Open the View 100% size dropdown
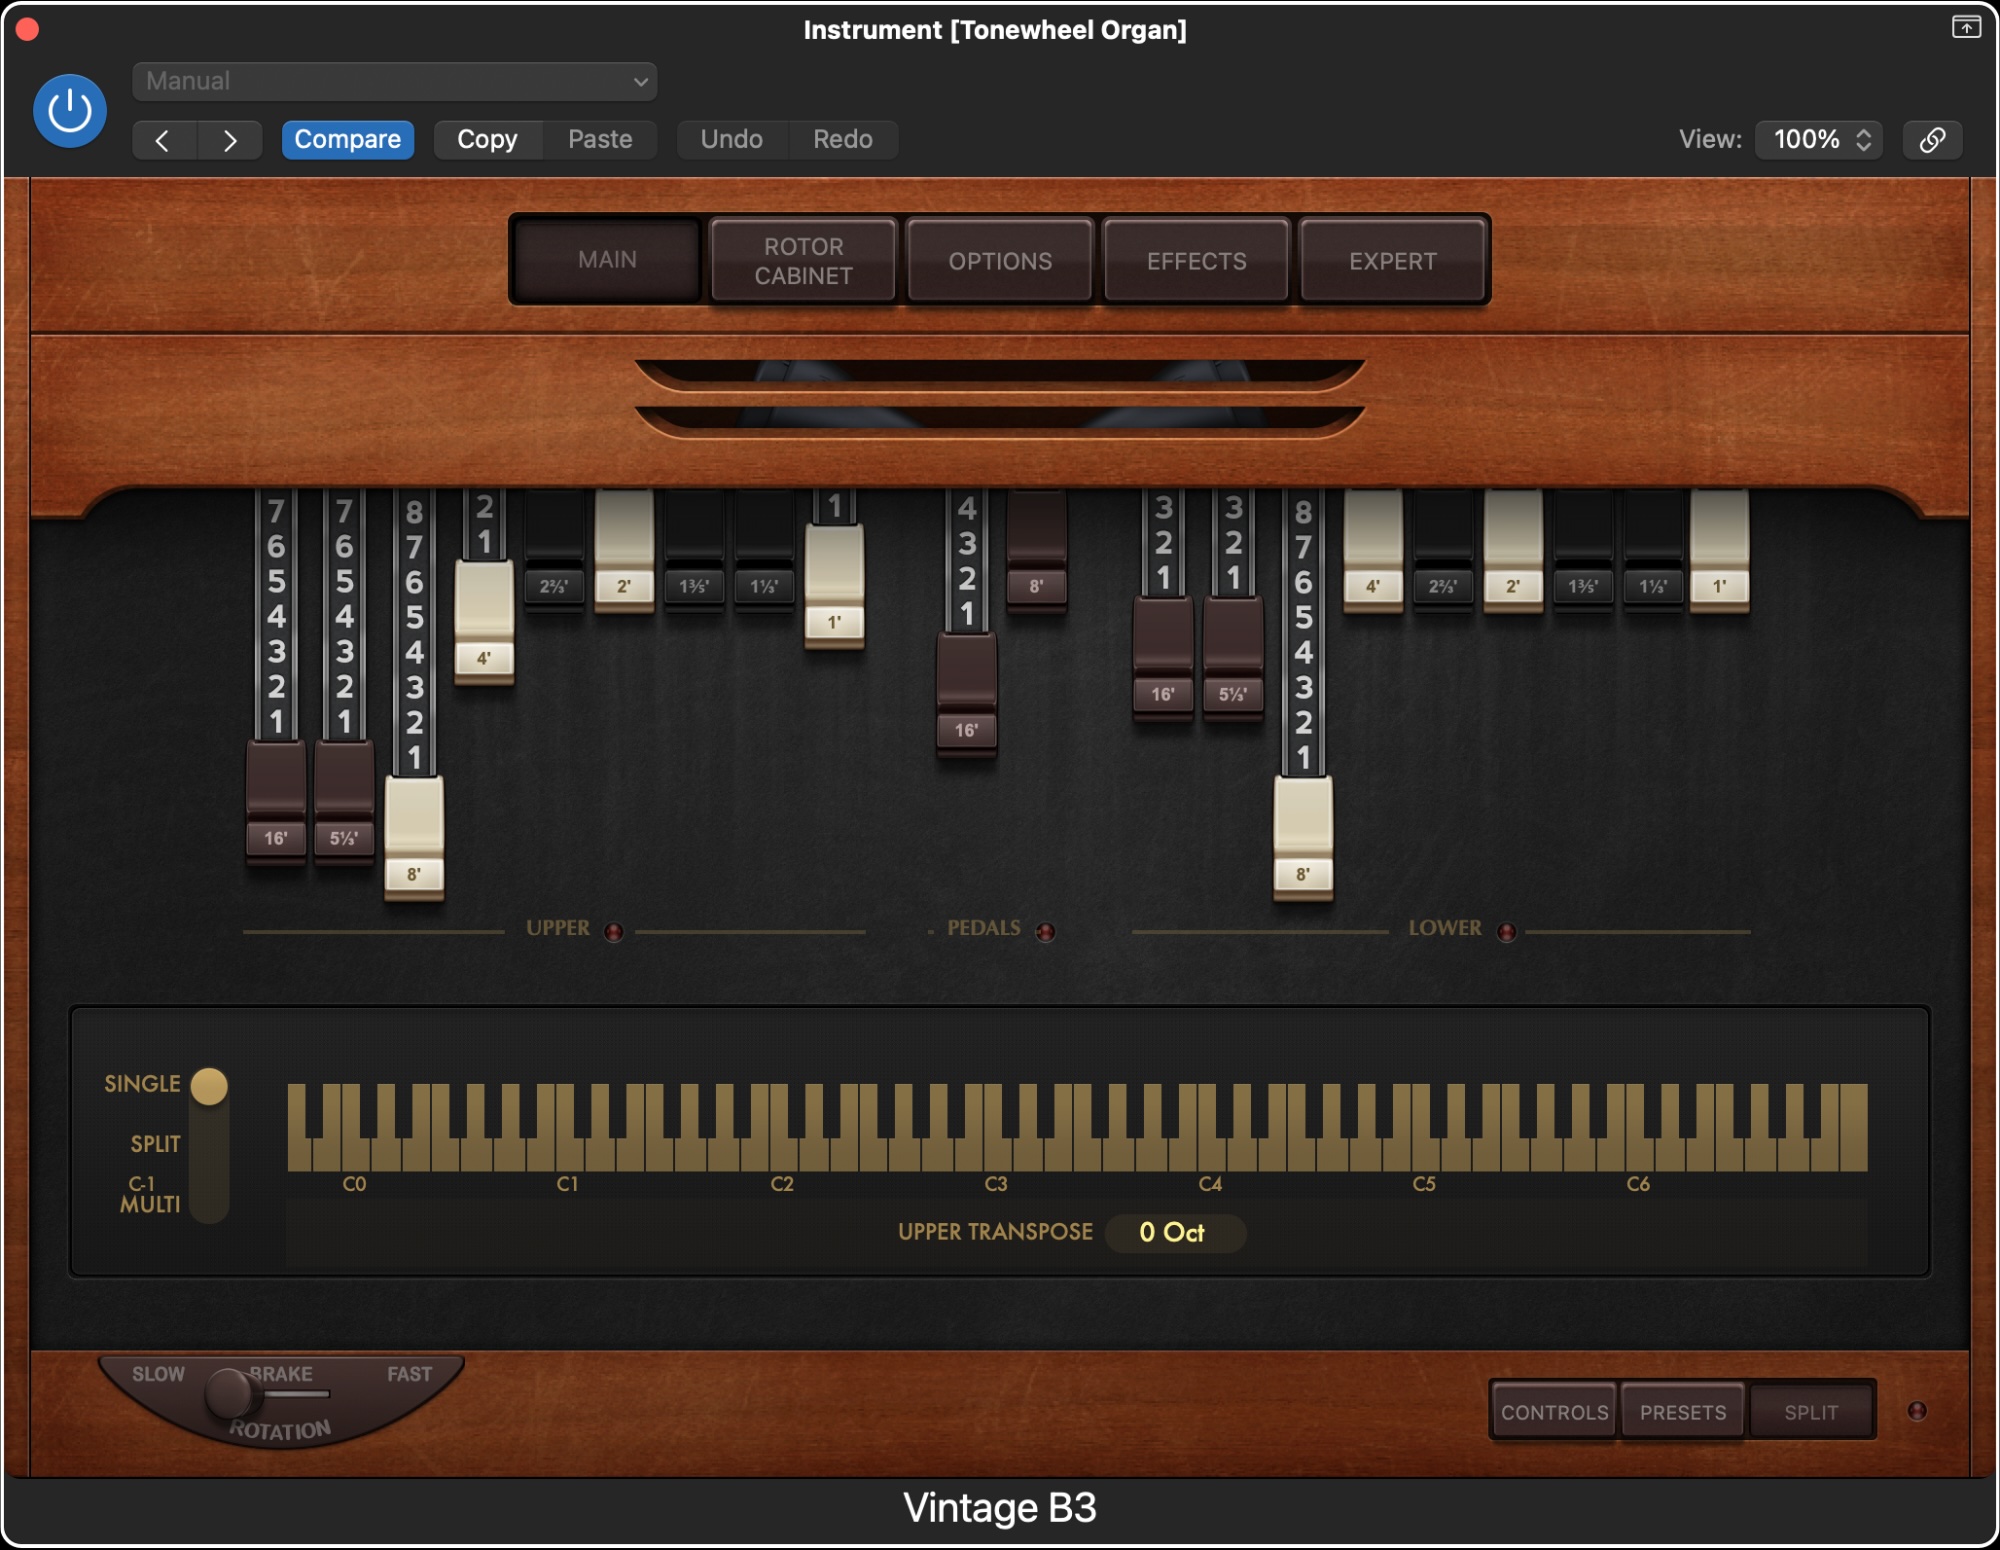Image resolution: width=2000 pixels, height=1550 pixels. tap(1819, 140)
